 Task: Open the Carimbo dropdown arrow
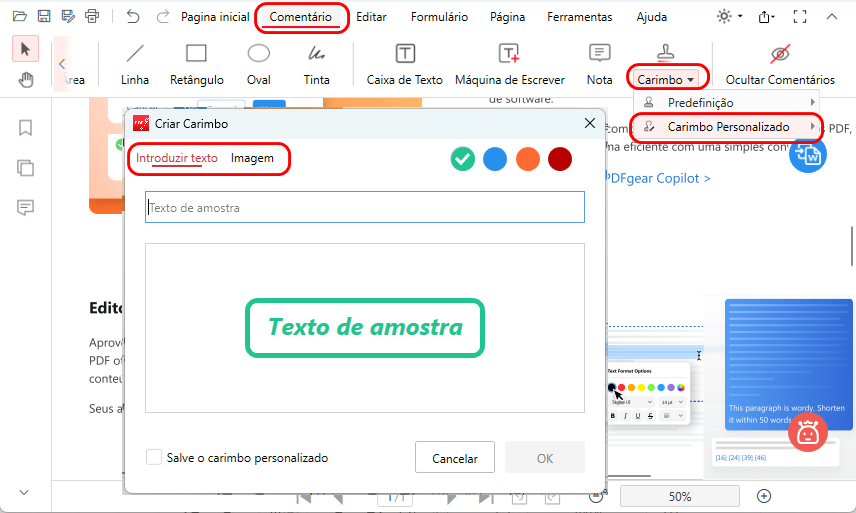pyautogui.click(x=691, y=80)
